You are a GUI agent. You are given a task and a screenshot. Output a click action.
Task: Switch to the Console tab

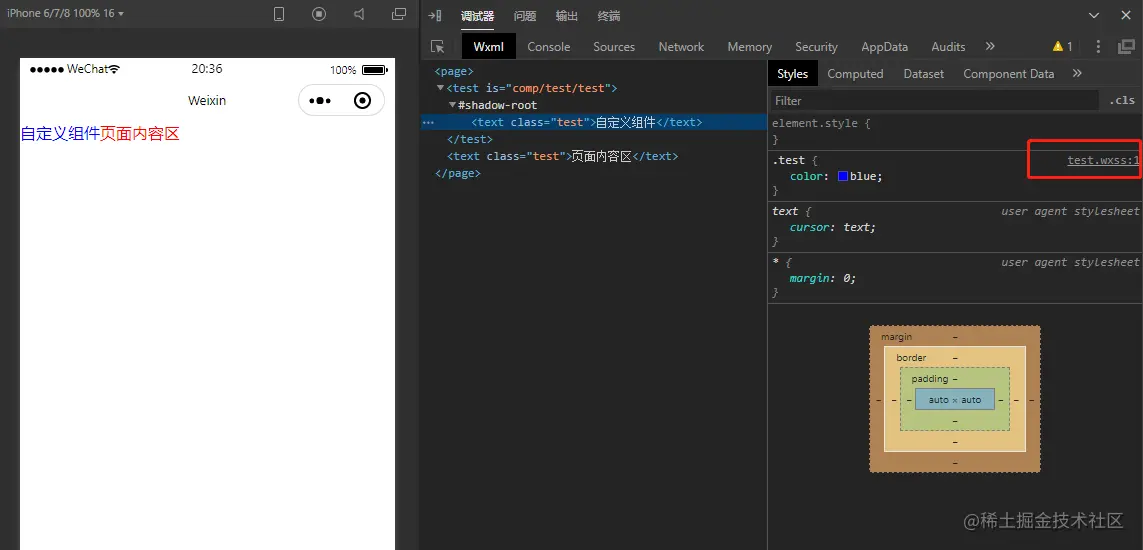pyautogui.click(x=548, y=47)
